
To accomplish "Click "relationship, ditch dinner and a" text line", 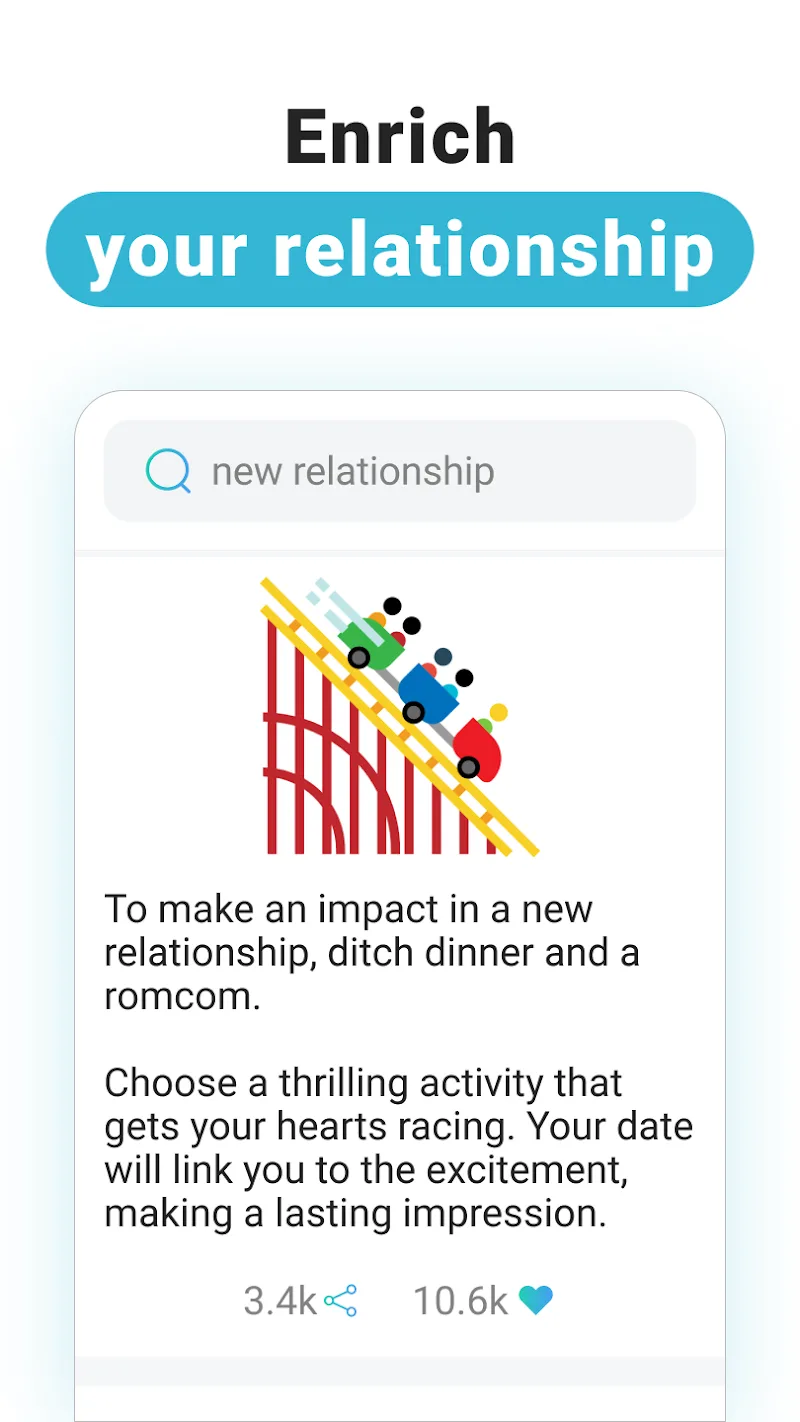I will [x=372, y=953].
